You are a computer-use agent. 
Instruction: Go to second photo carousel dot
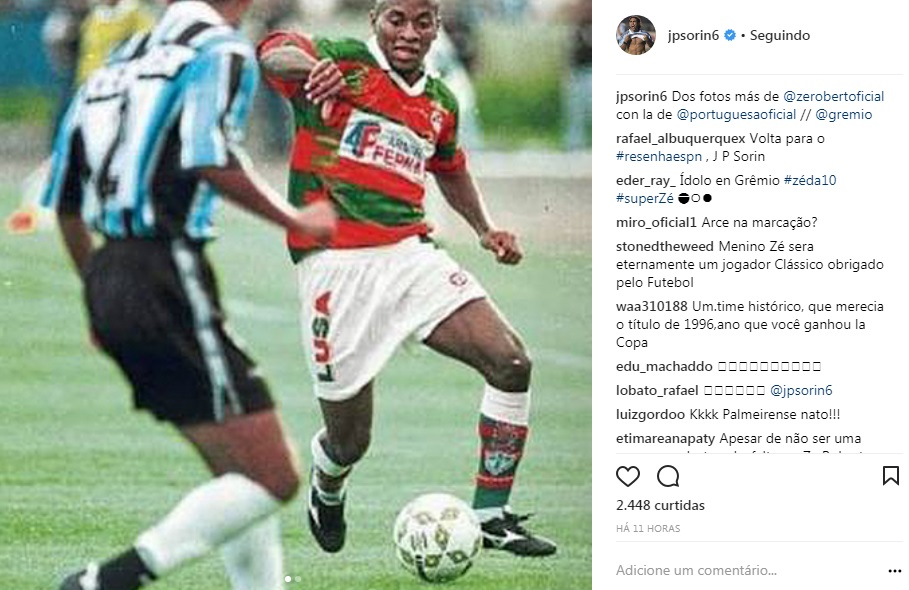click(x=298, y=578)
